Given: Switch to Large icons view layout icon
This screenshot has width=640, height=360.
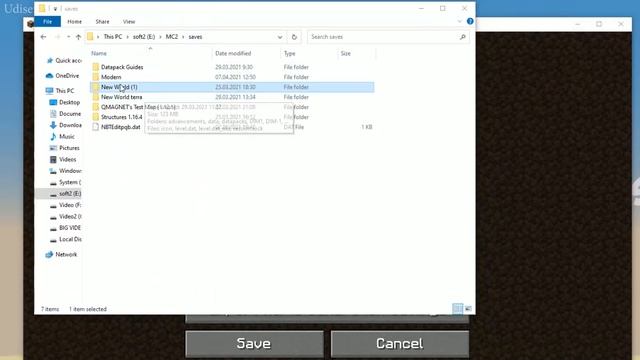Looking at the screenshot, I should pyautogui.click(x=468, y=309).
